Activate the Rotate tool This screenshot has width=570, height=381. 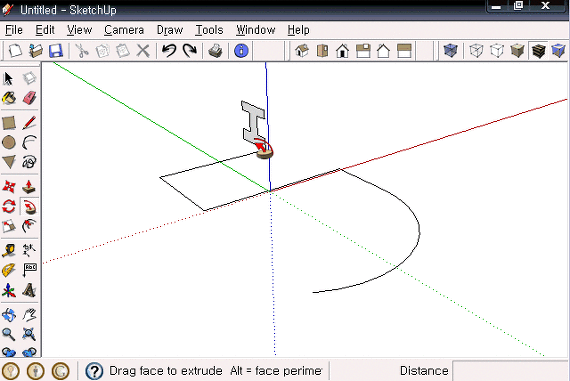pos(9,206)
